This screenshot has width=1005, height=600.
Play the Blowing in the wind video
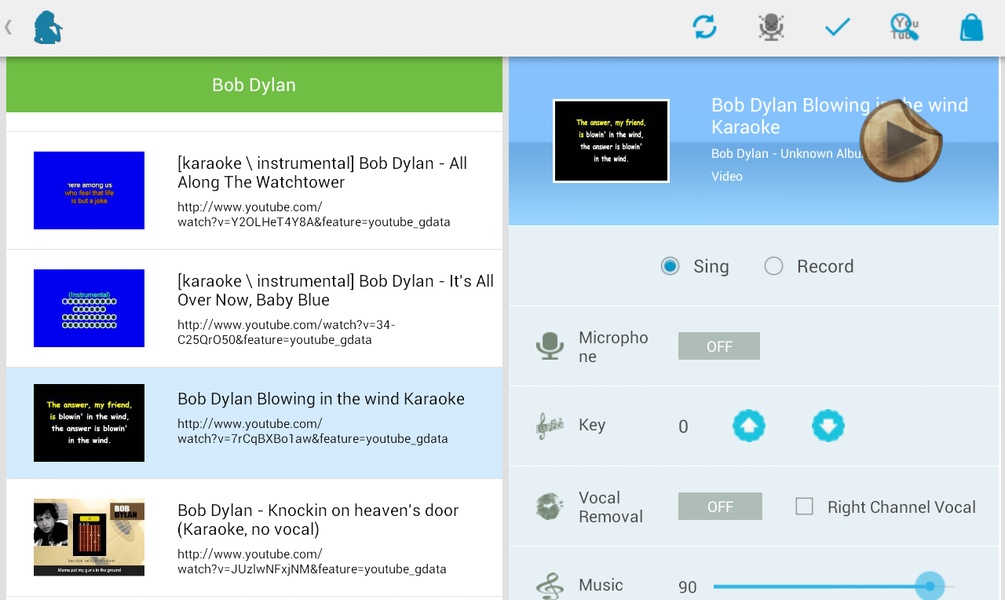[x=901, y=140]
